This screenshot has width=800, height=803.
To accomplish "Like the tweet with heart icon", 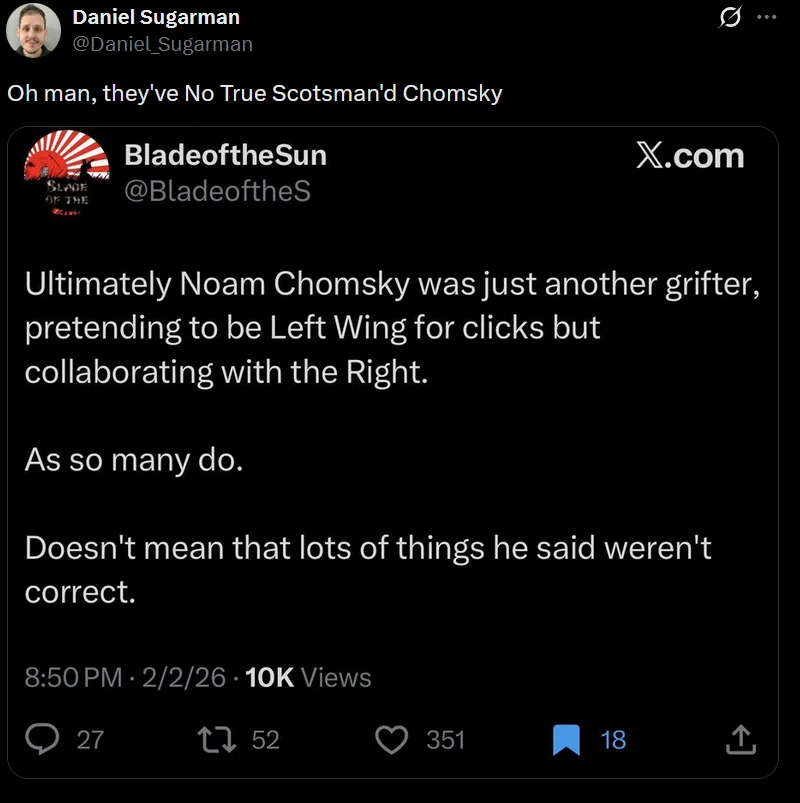I will [x=391, y=739].
